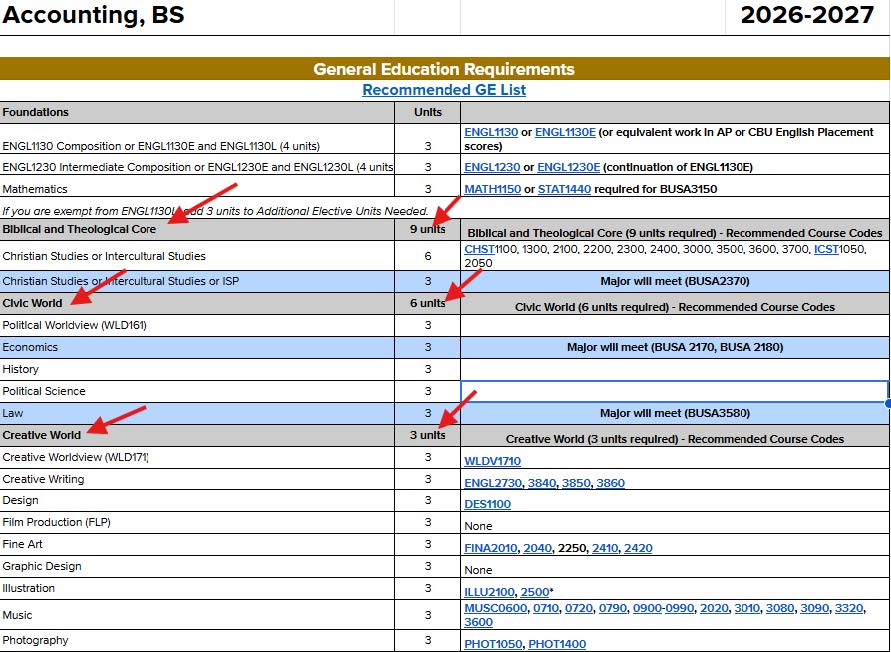The height and width of the screenshot is (652, 891).
Task: Follow the ENGL1230E course link
Action: coord(568,167)
